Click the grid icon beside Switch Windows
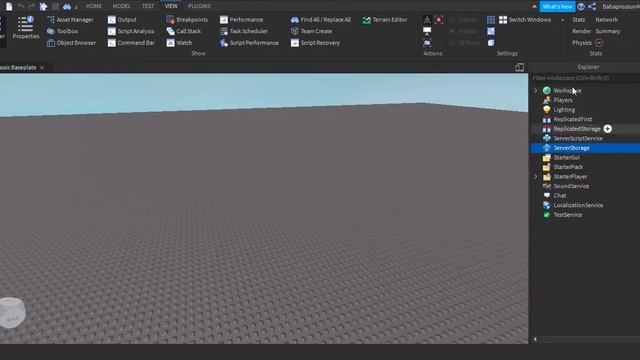This screenshot has width=640, height=360. point(491,20)
